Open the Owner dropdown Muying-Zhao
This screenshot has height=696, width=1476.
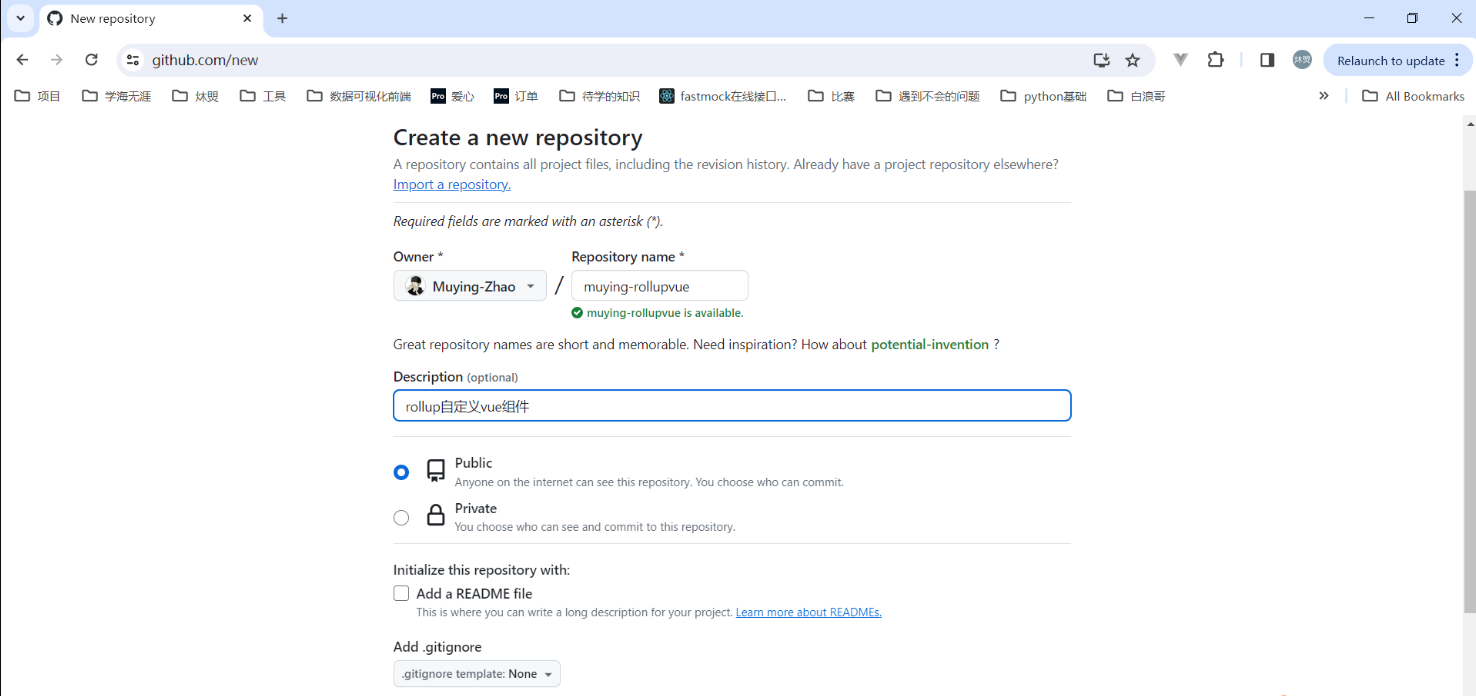click(x=470, y=286)
